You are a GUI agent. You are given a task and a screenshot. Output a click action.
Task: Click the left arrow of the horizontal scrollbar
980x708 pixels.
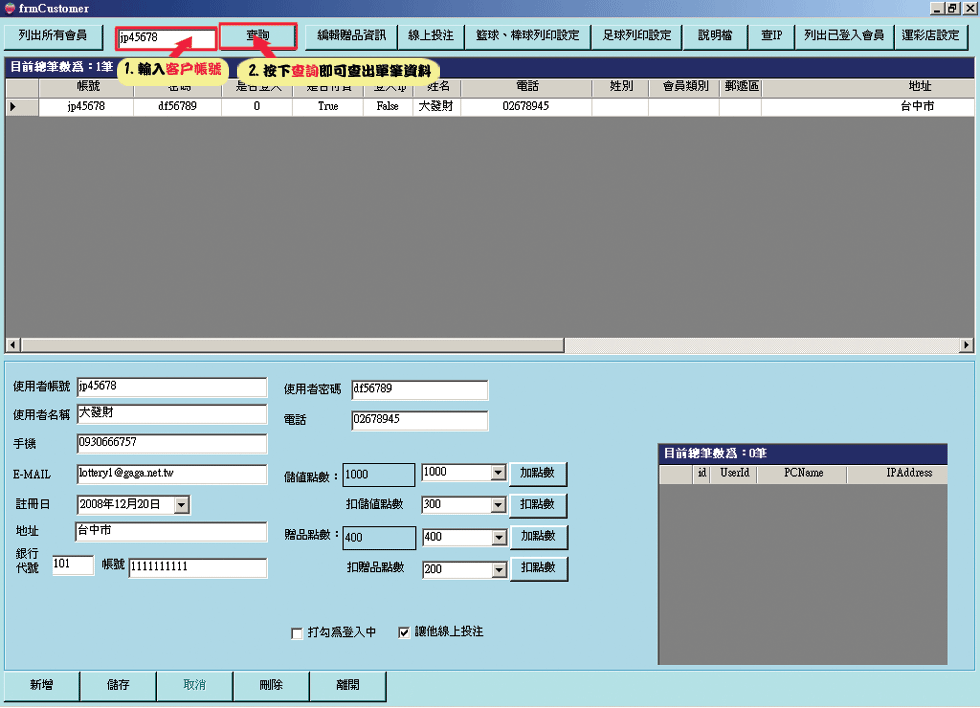click(12, 345)
